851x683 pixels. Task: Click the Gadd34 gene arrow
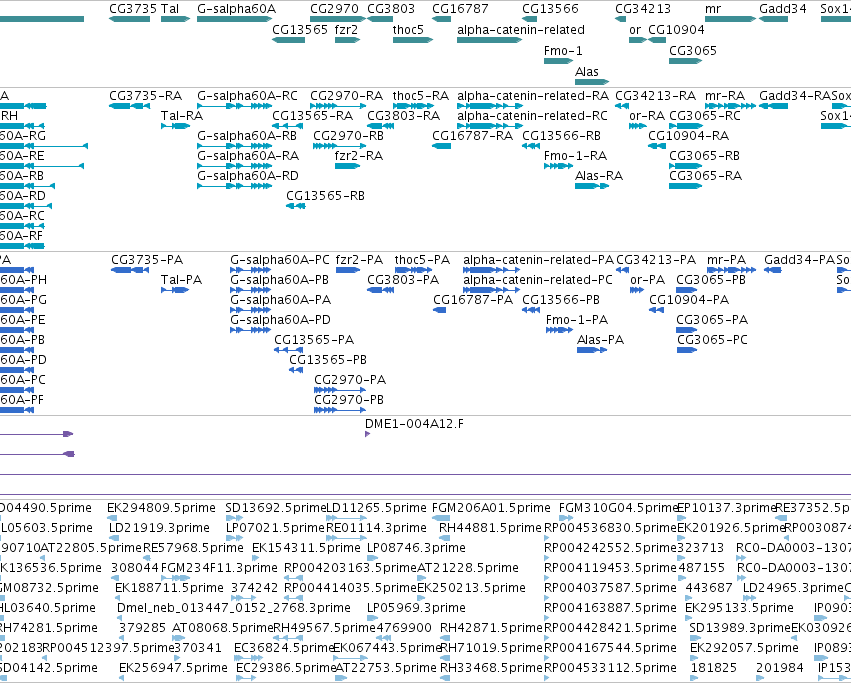[x=773, y=19]
